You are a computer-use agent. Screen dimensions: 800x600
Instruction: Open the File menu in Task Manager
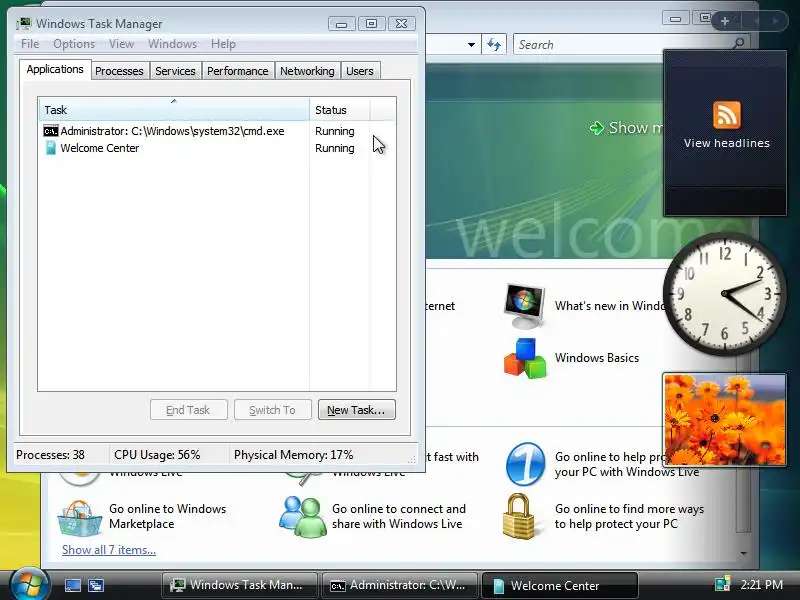point(30,44)
